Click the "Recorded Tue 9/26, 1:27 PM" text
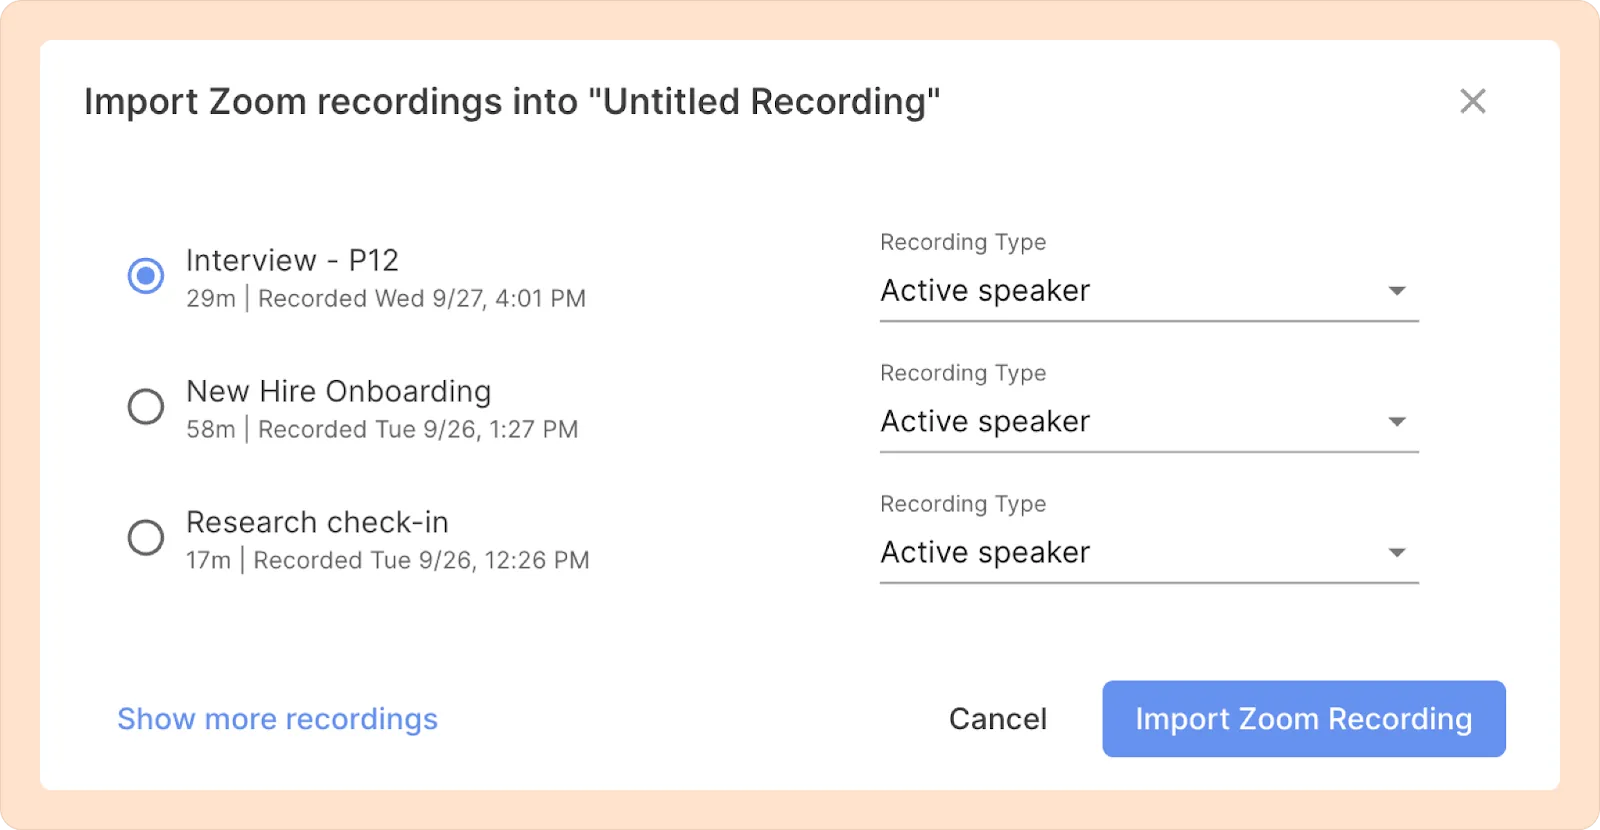This screenshot has width=1600, height=830. coord(418,430)
